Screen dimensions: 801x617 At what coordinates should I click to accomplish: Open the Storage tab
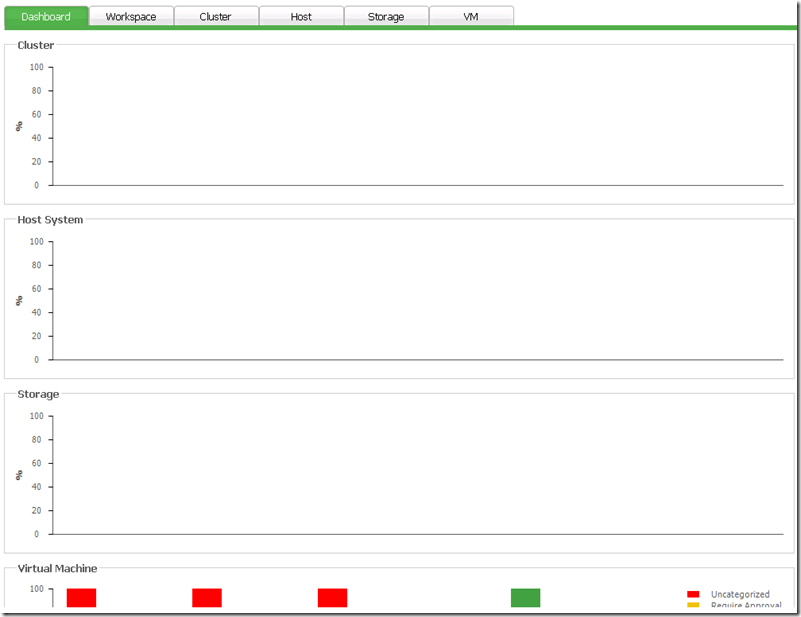click(x=386, y=16)
